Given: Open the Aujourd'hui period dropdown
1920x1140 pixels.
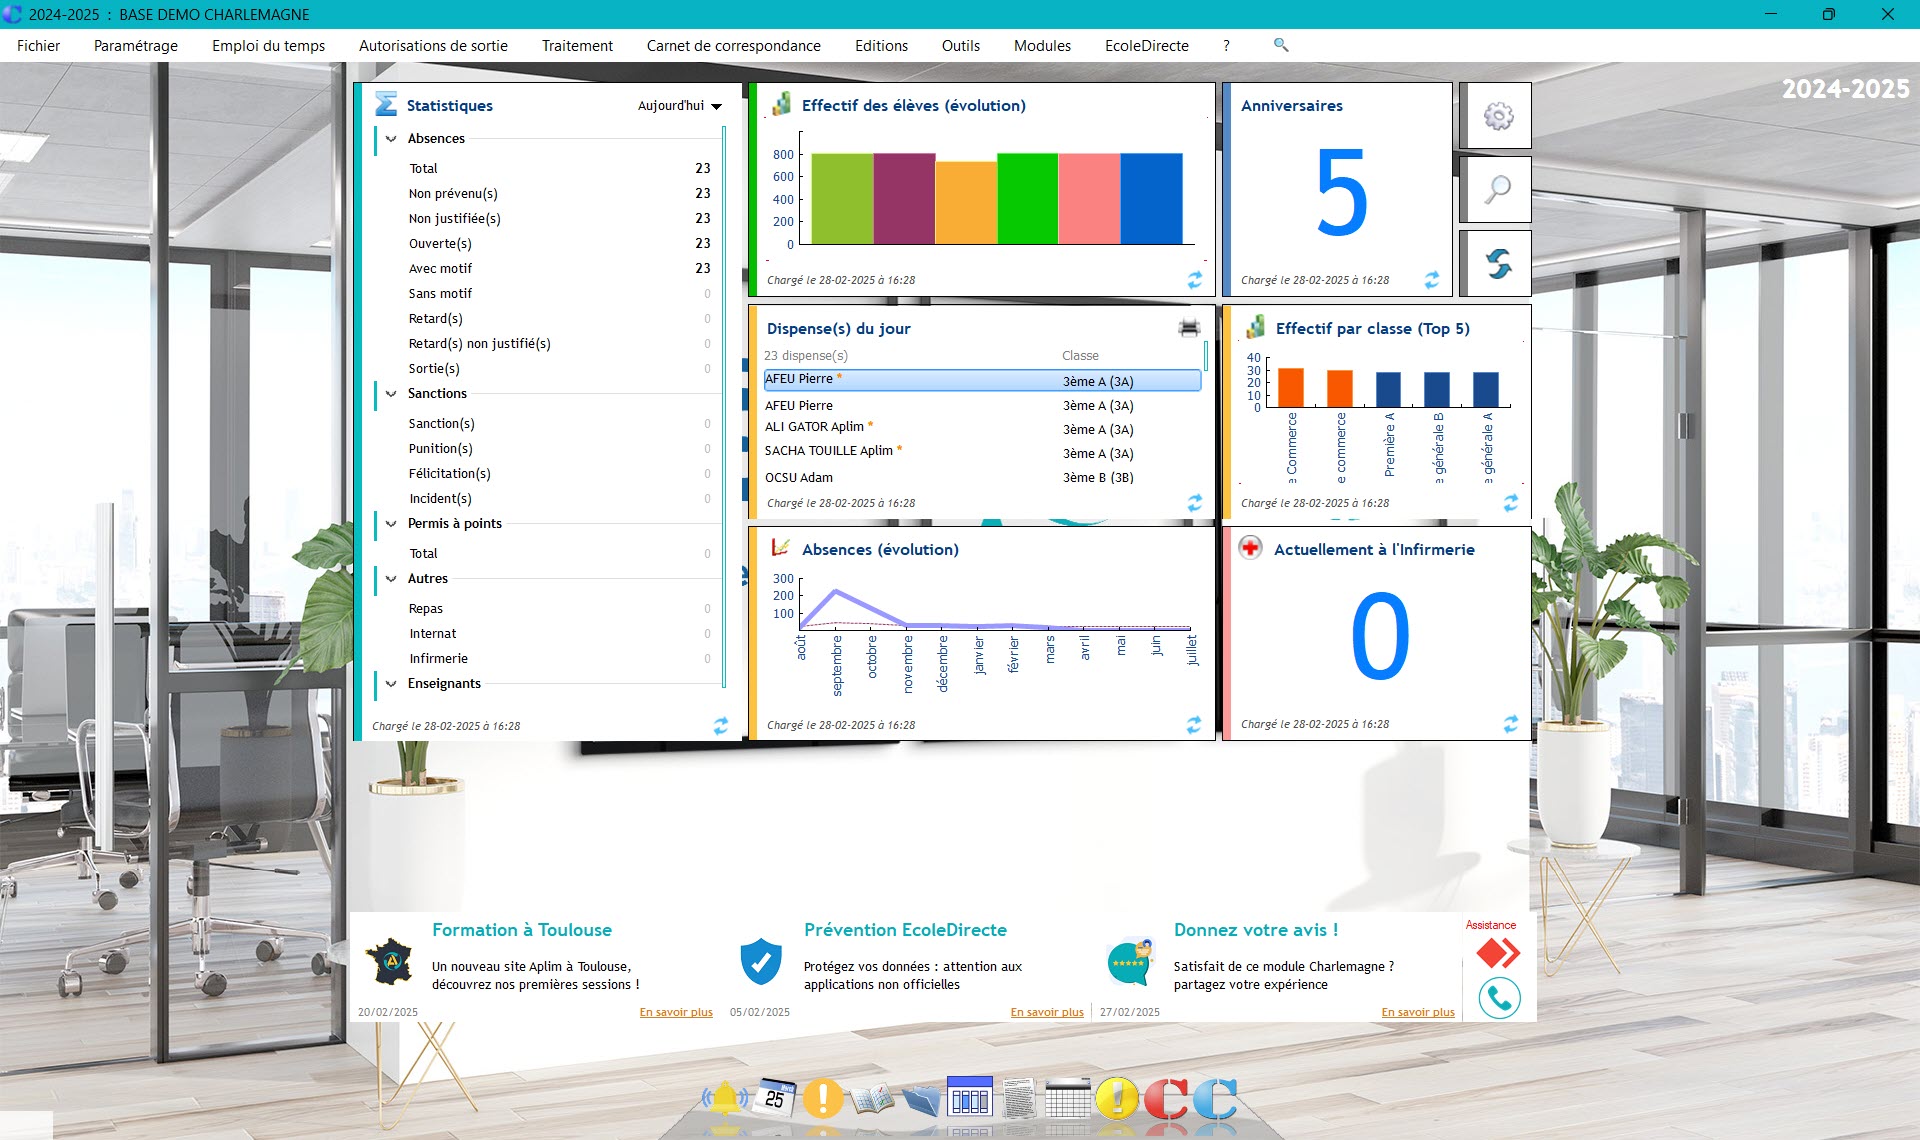Looking at the screenshot, I should point(680,106).
